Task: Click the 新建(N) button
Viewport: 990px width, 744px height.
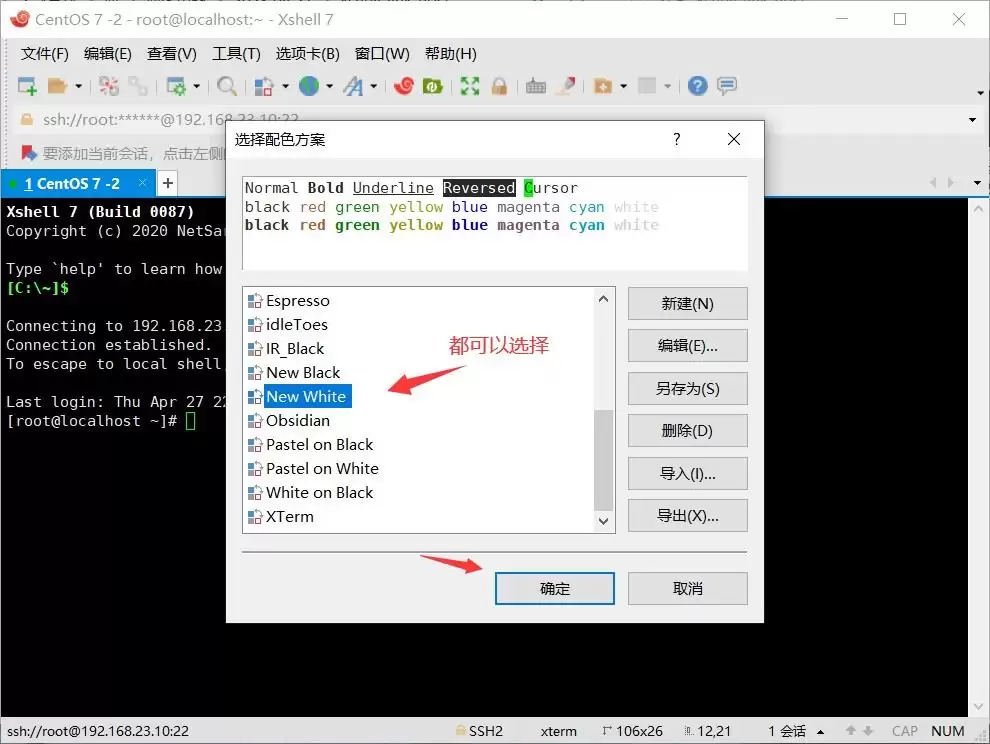Action: (688, 304)
